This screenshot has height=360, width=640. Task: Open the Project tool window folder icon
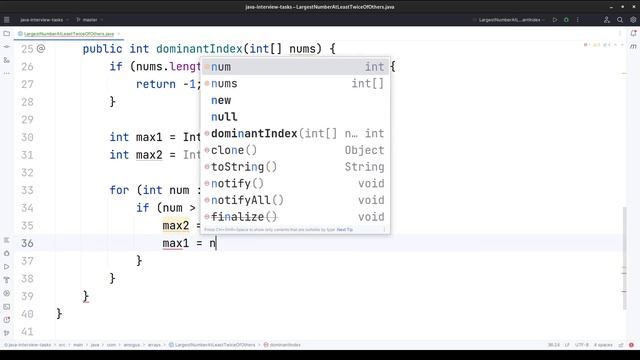point(7,33)
